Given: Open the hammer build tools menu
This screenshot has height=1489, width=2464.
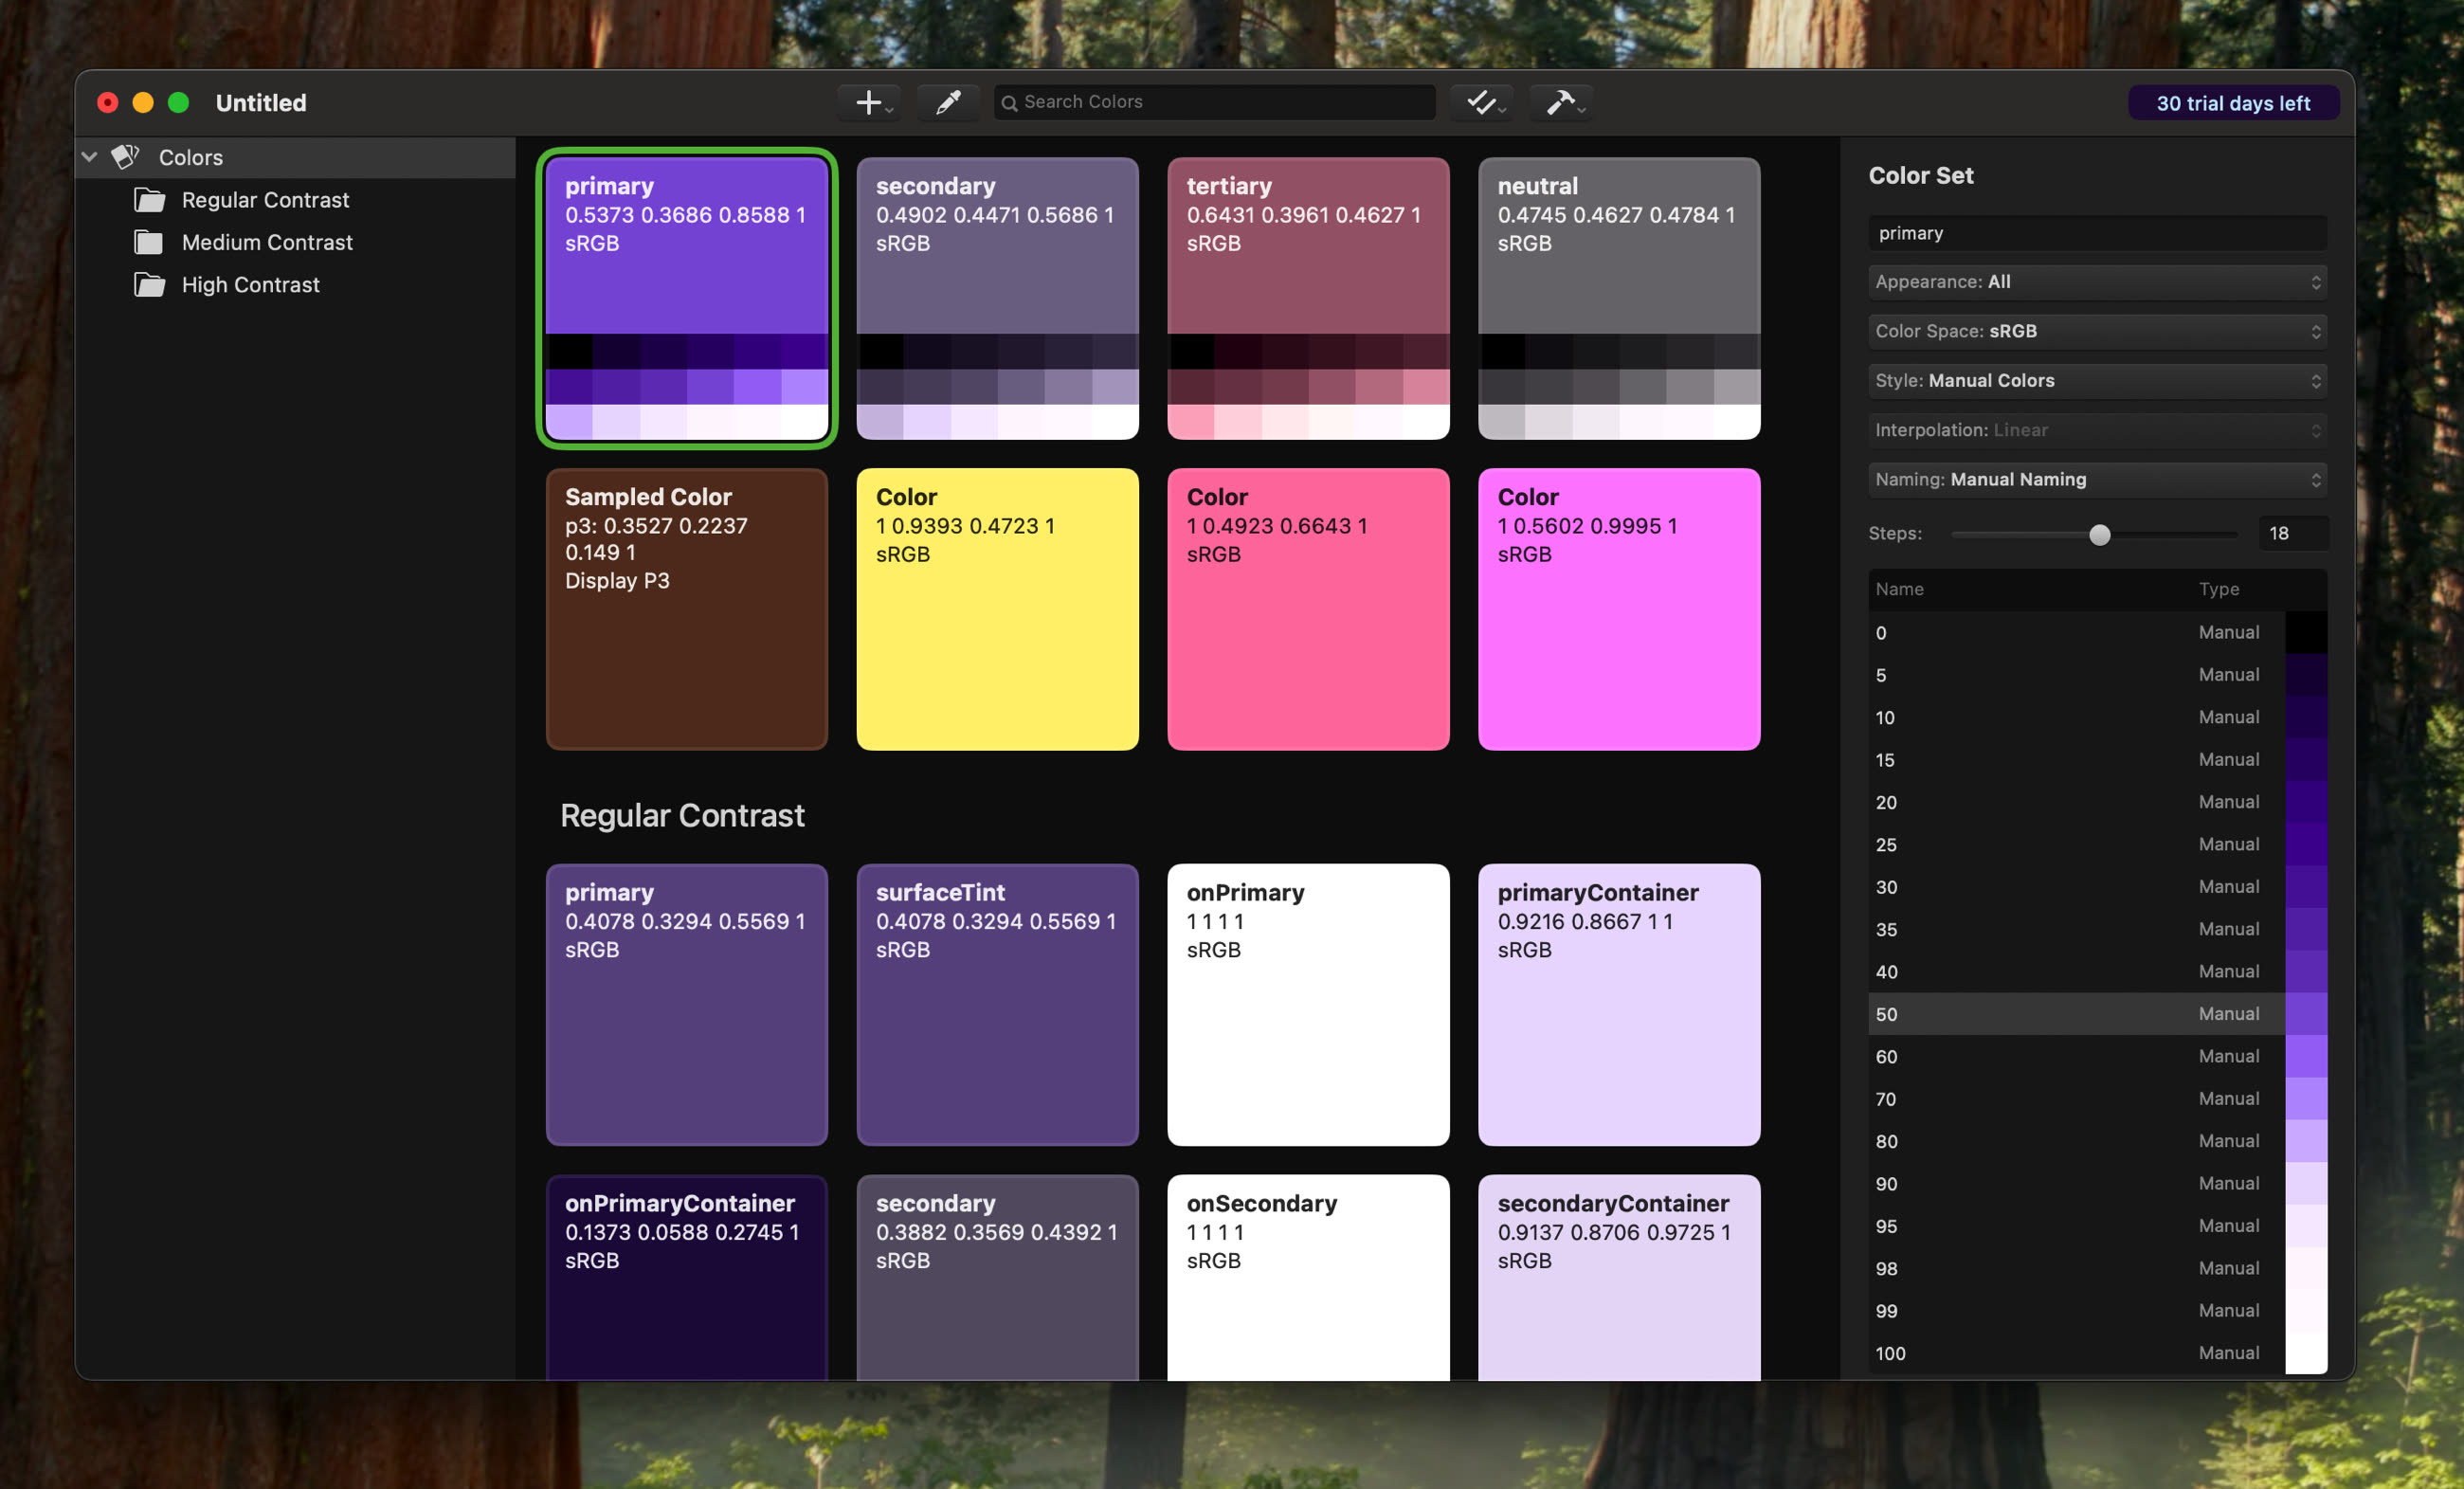Looking at the screenshot, I should point(1563,102).
